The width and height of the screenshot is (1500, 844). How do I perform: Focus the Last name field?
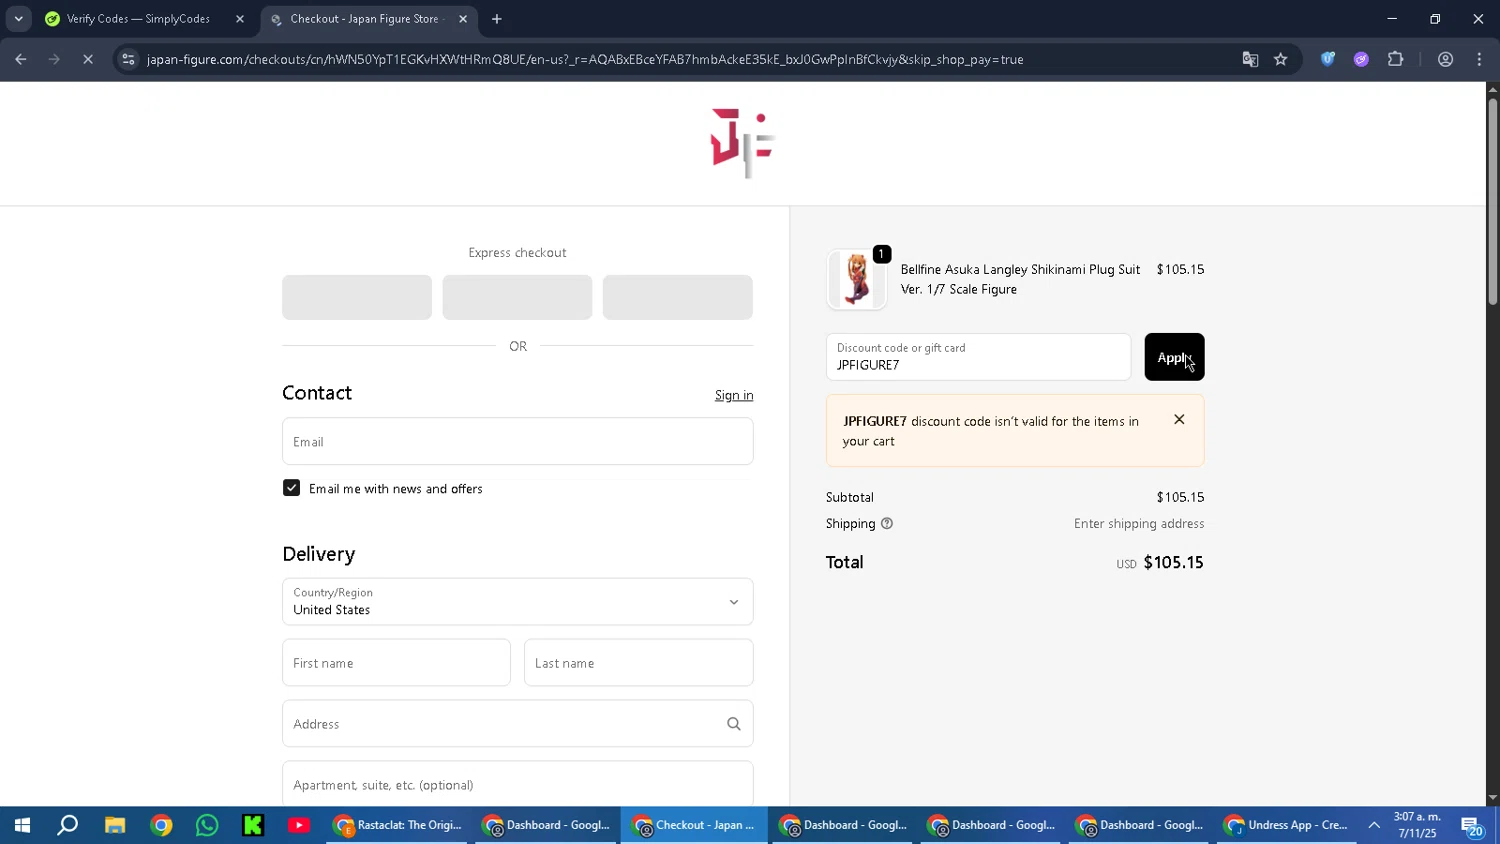pos(639,663)
